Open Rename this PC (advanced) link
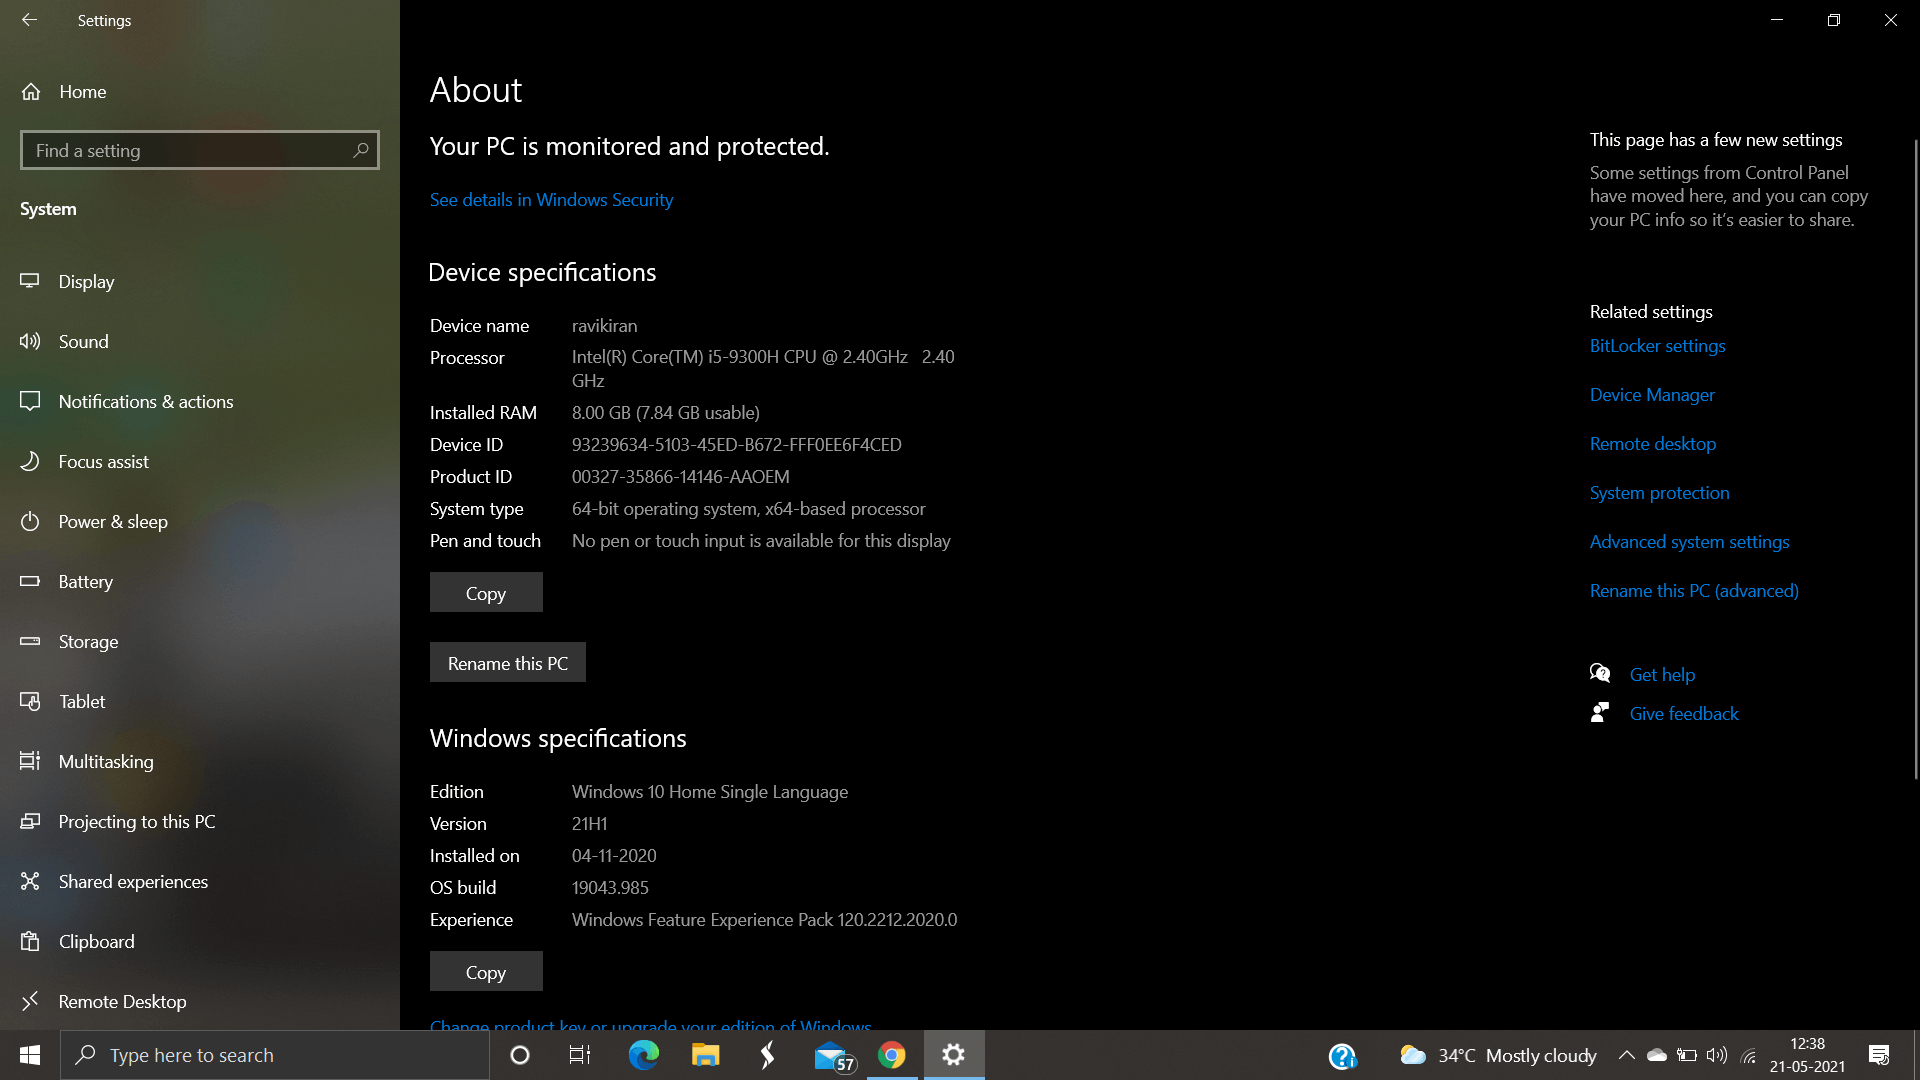This screenshot has width=1920, height=1080. tap(1694, 590)
